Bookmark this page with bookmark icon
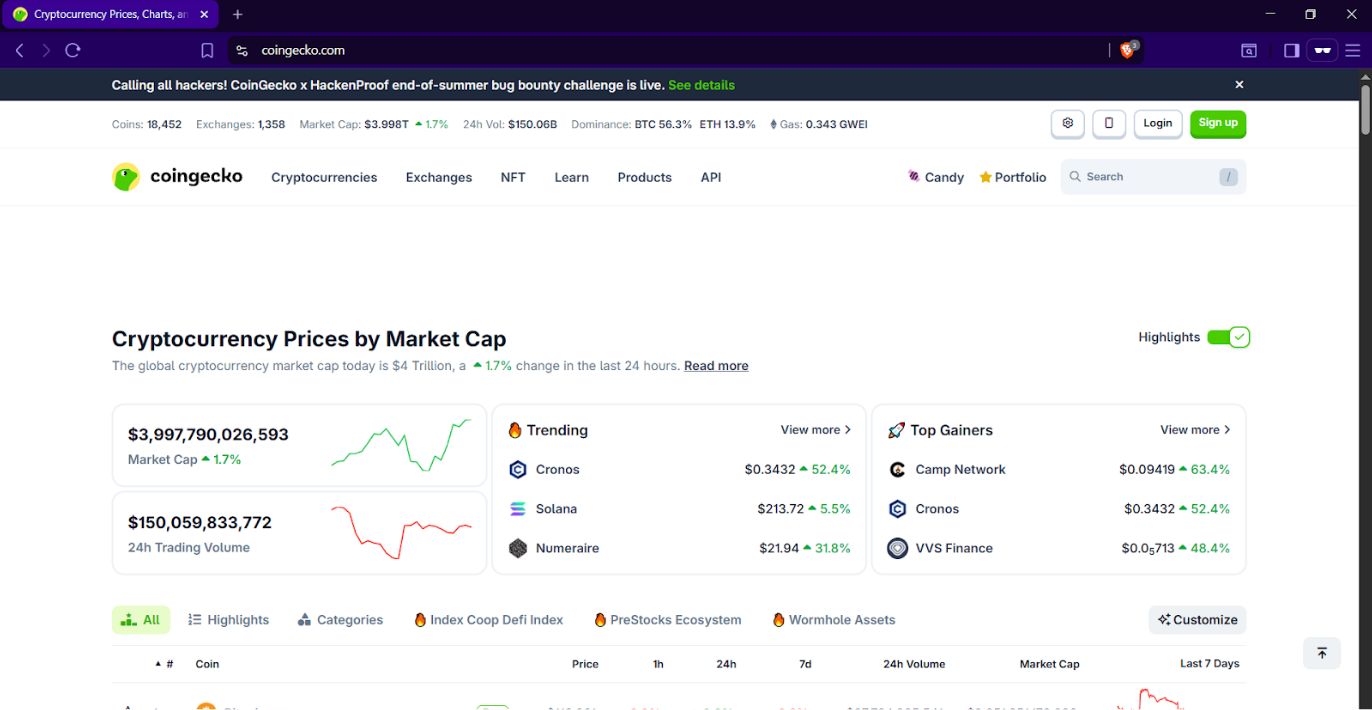Screen dimensions: 1372x710 (207, 50)
